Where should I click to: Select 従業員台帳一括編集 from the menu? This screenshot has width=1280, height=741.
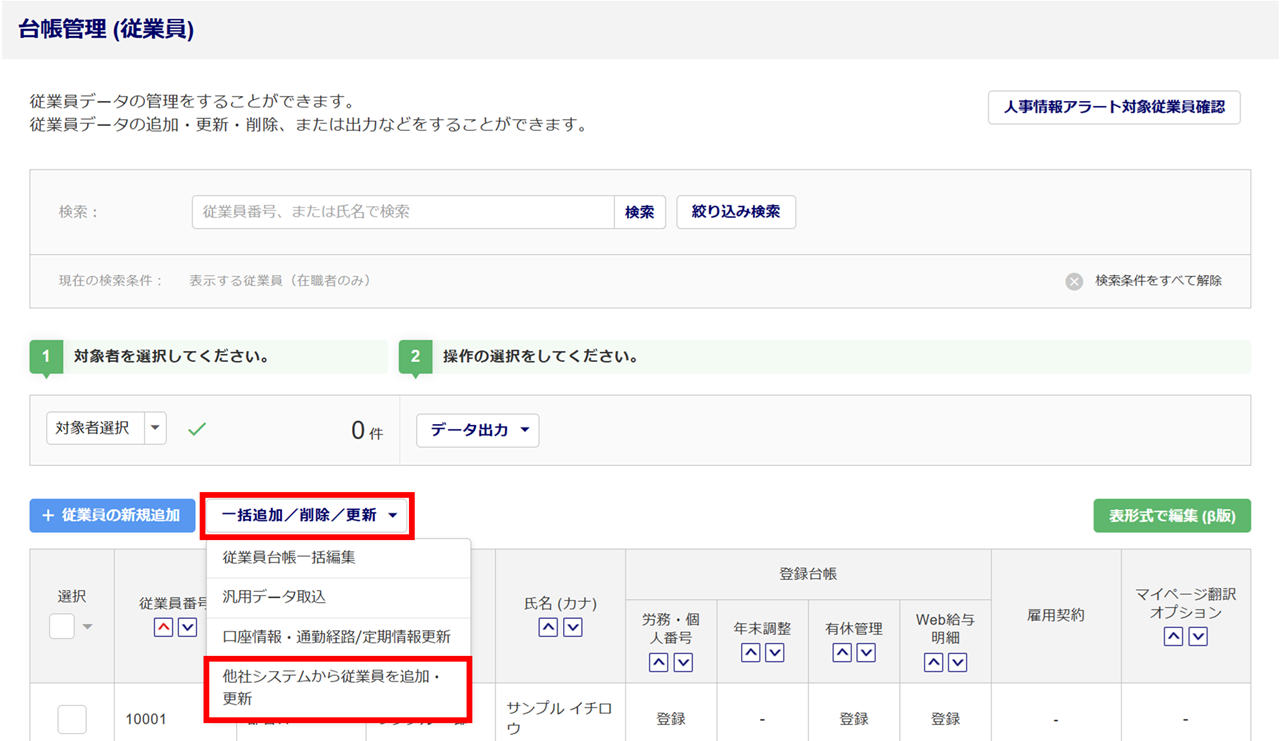[x=289, y=558]
